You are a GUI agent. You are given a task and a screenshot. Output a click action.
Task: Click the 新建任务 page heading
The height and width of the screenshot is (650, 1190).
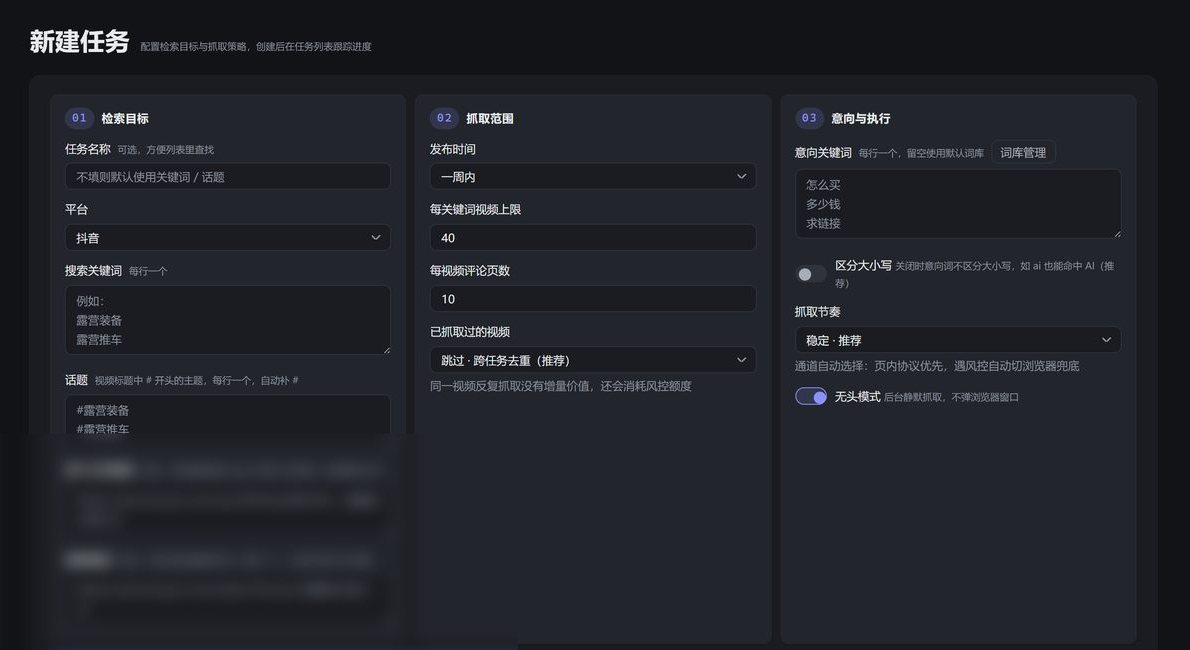click(80, 42)
